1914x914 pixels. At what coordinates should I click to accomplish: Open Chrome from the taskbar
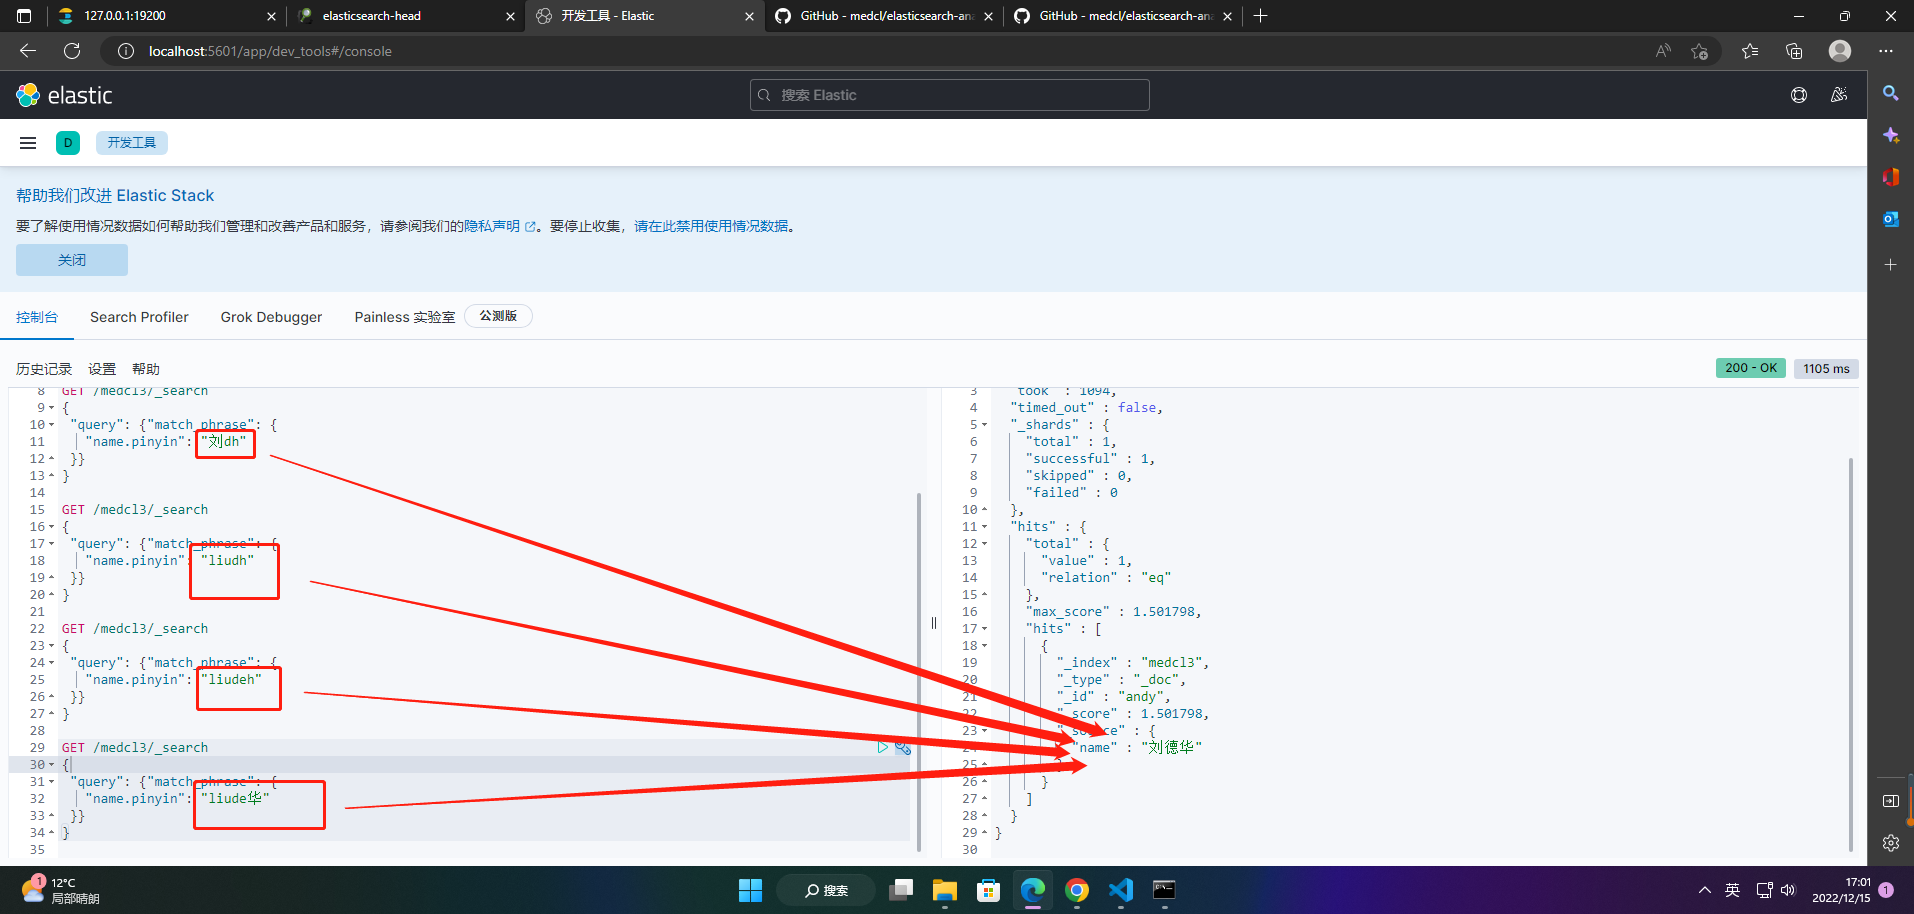1077,890
